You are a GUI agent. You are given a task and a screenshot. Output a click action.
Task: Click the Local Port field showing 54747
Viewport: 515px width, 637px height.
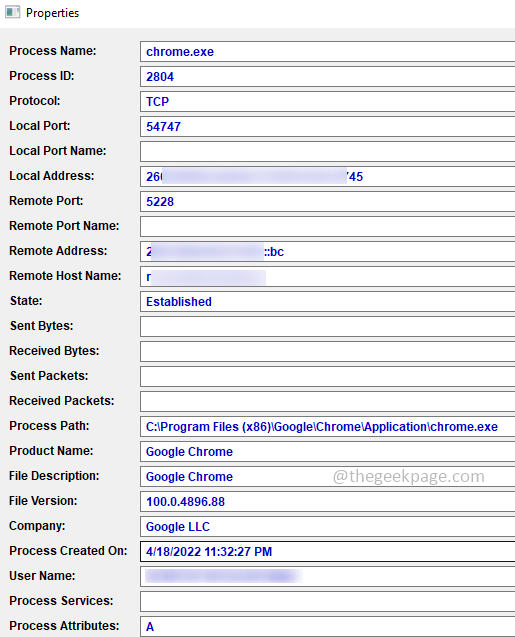pos(327,127)
